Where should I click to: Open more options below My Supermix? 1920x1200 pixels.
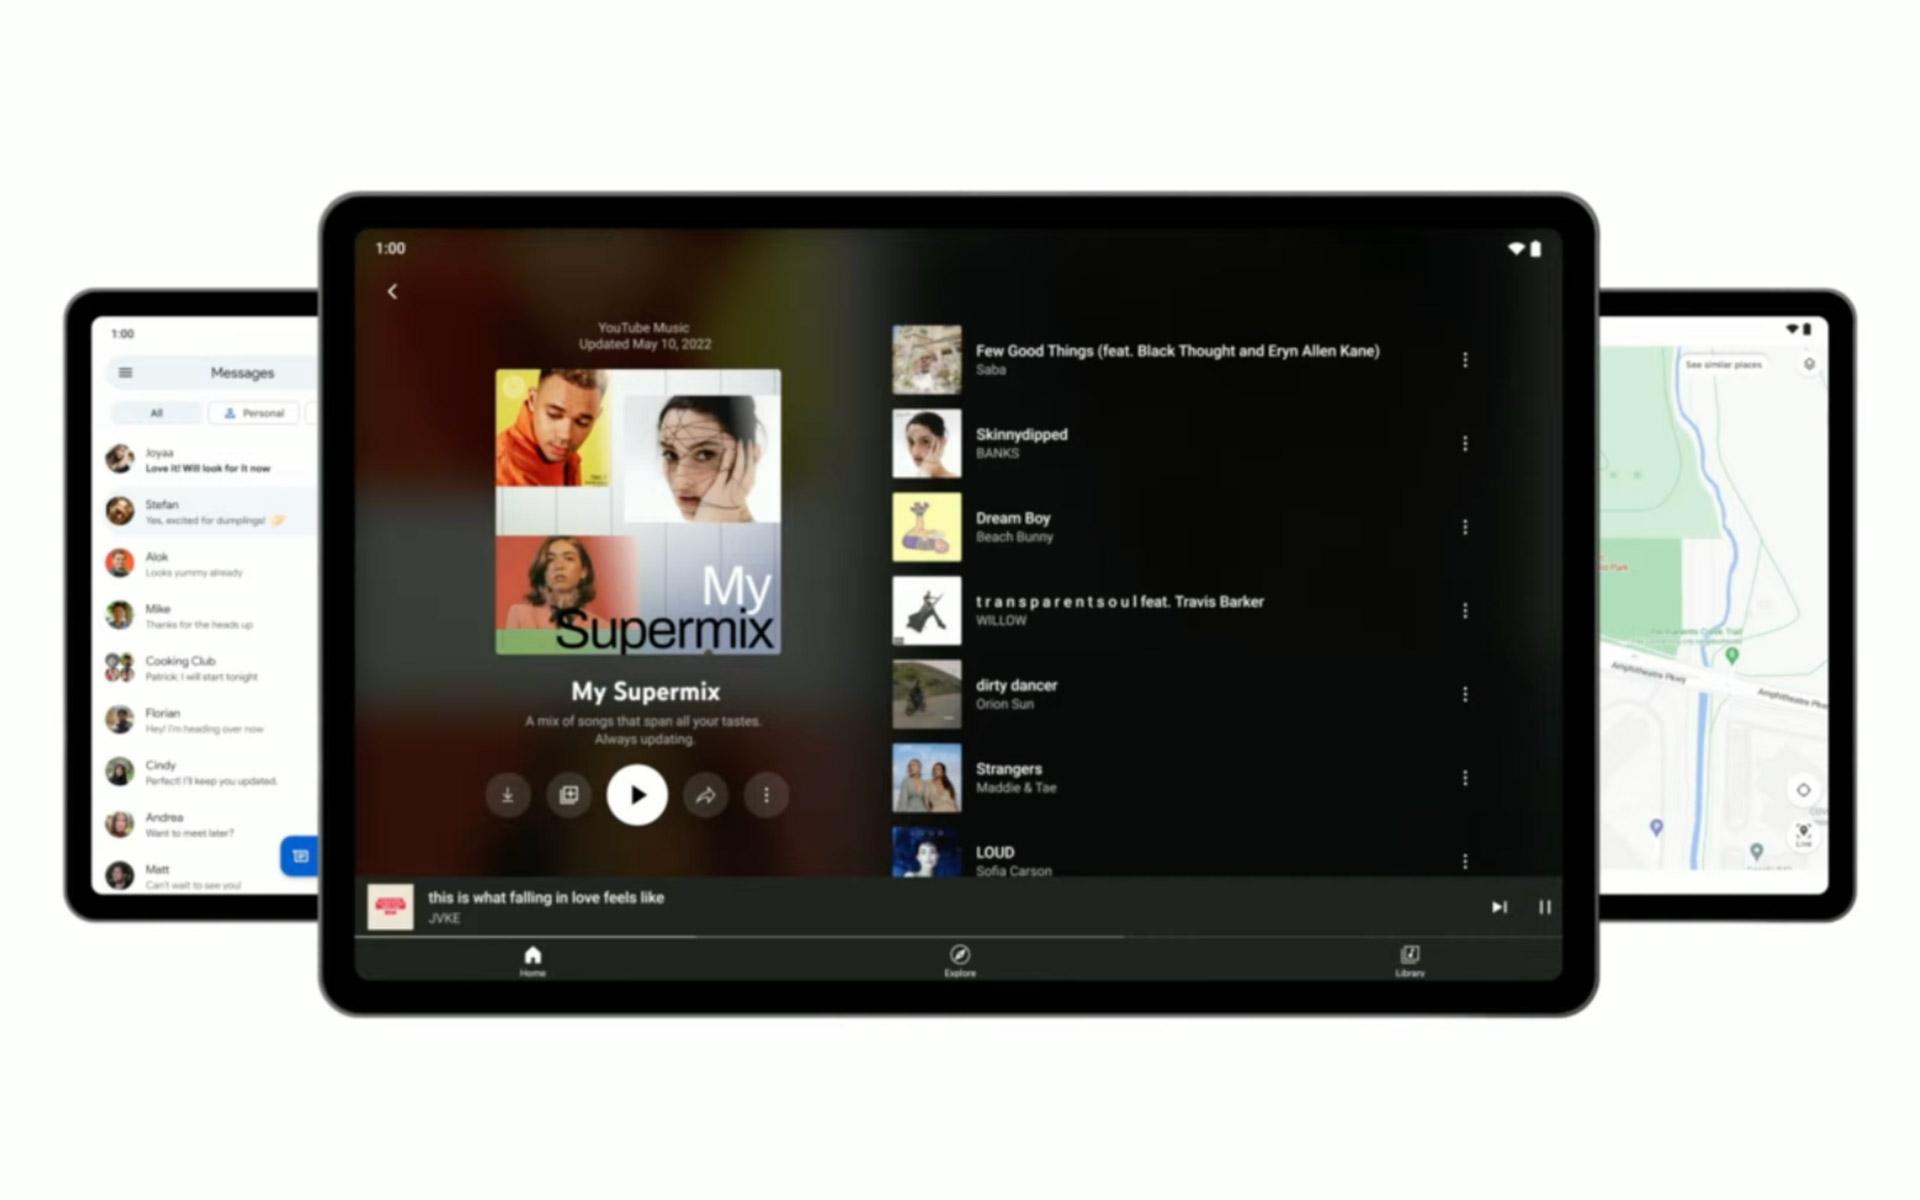pos(767,795)
